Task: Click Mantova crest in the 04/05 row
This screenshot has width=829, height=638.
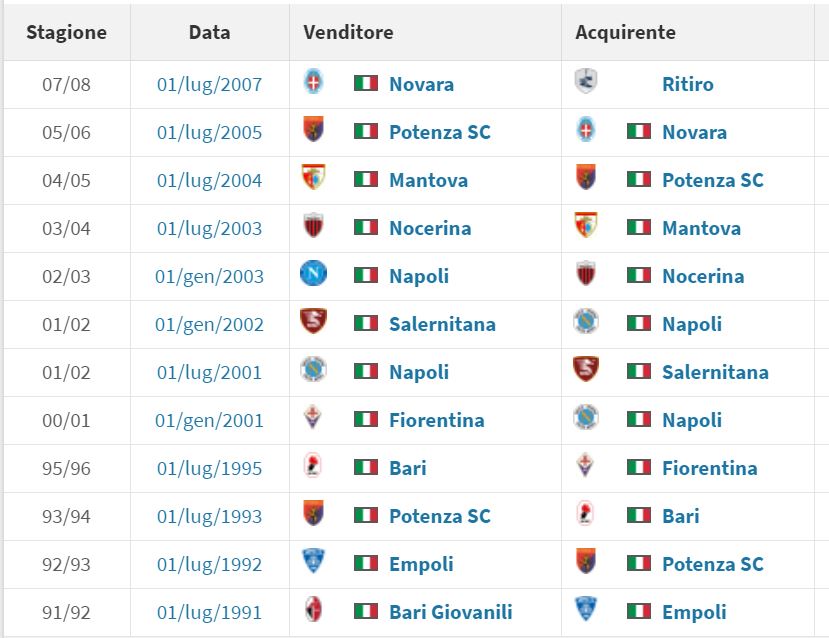Action: click(314, 179)
